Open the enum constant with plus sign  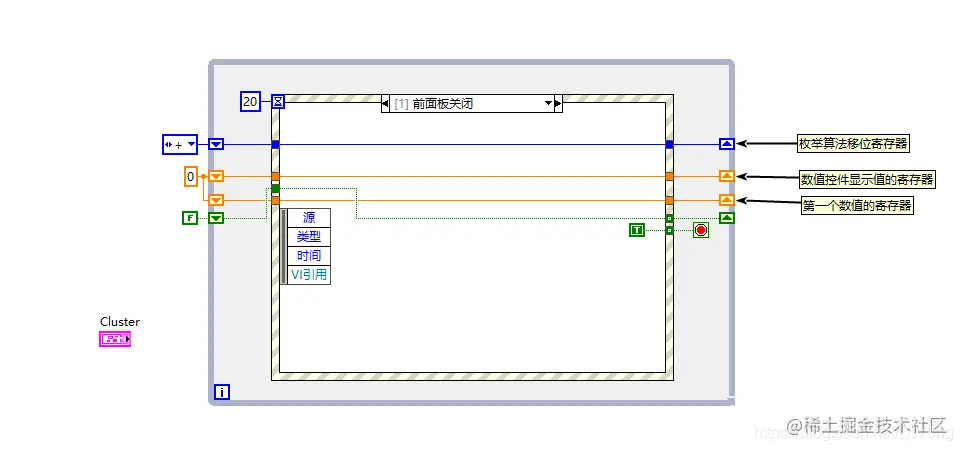click(x=180, y=145)
